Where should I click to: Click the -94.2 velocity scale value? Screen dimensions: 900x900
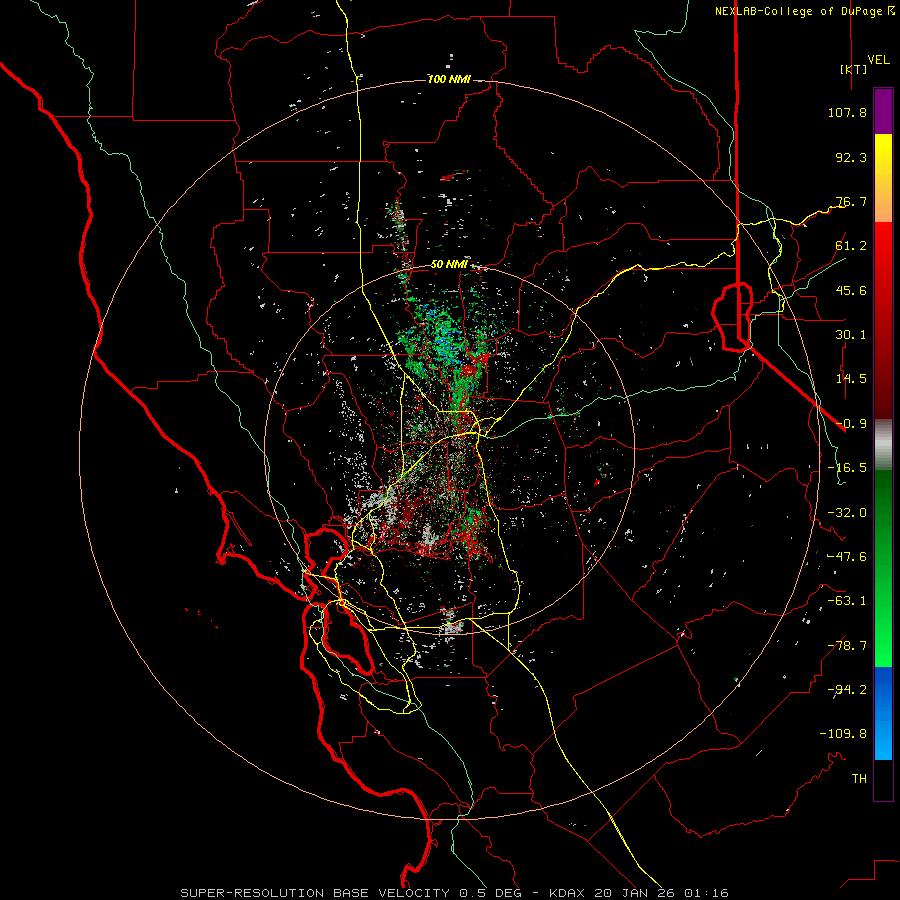(x=847, y=690)
